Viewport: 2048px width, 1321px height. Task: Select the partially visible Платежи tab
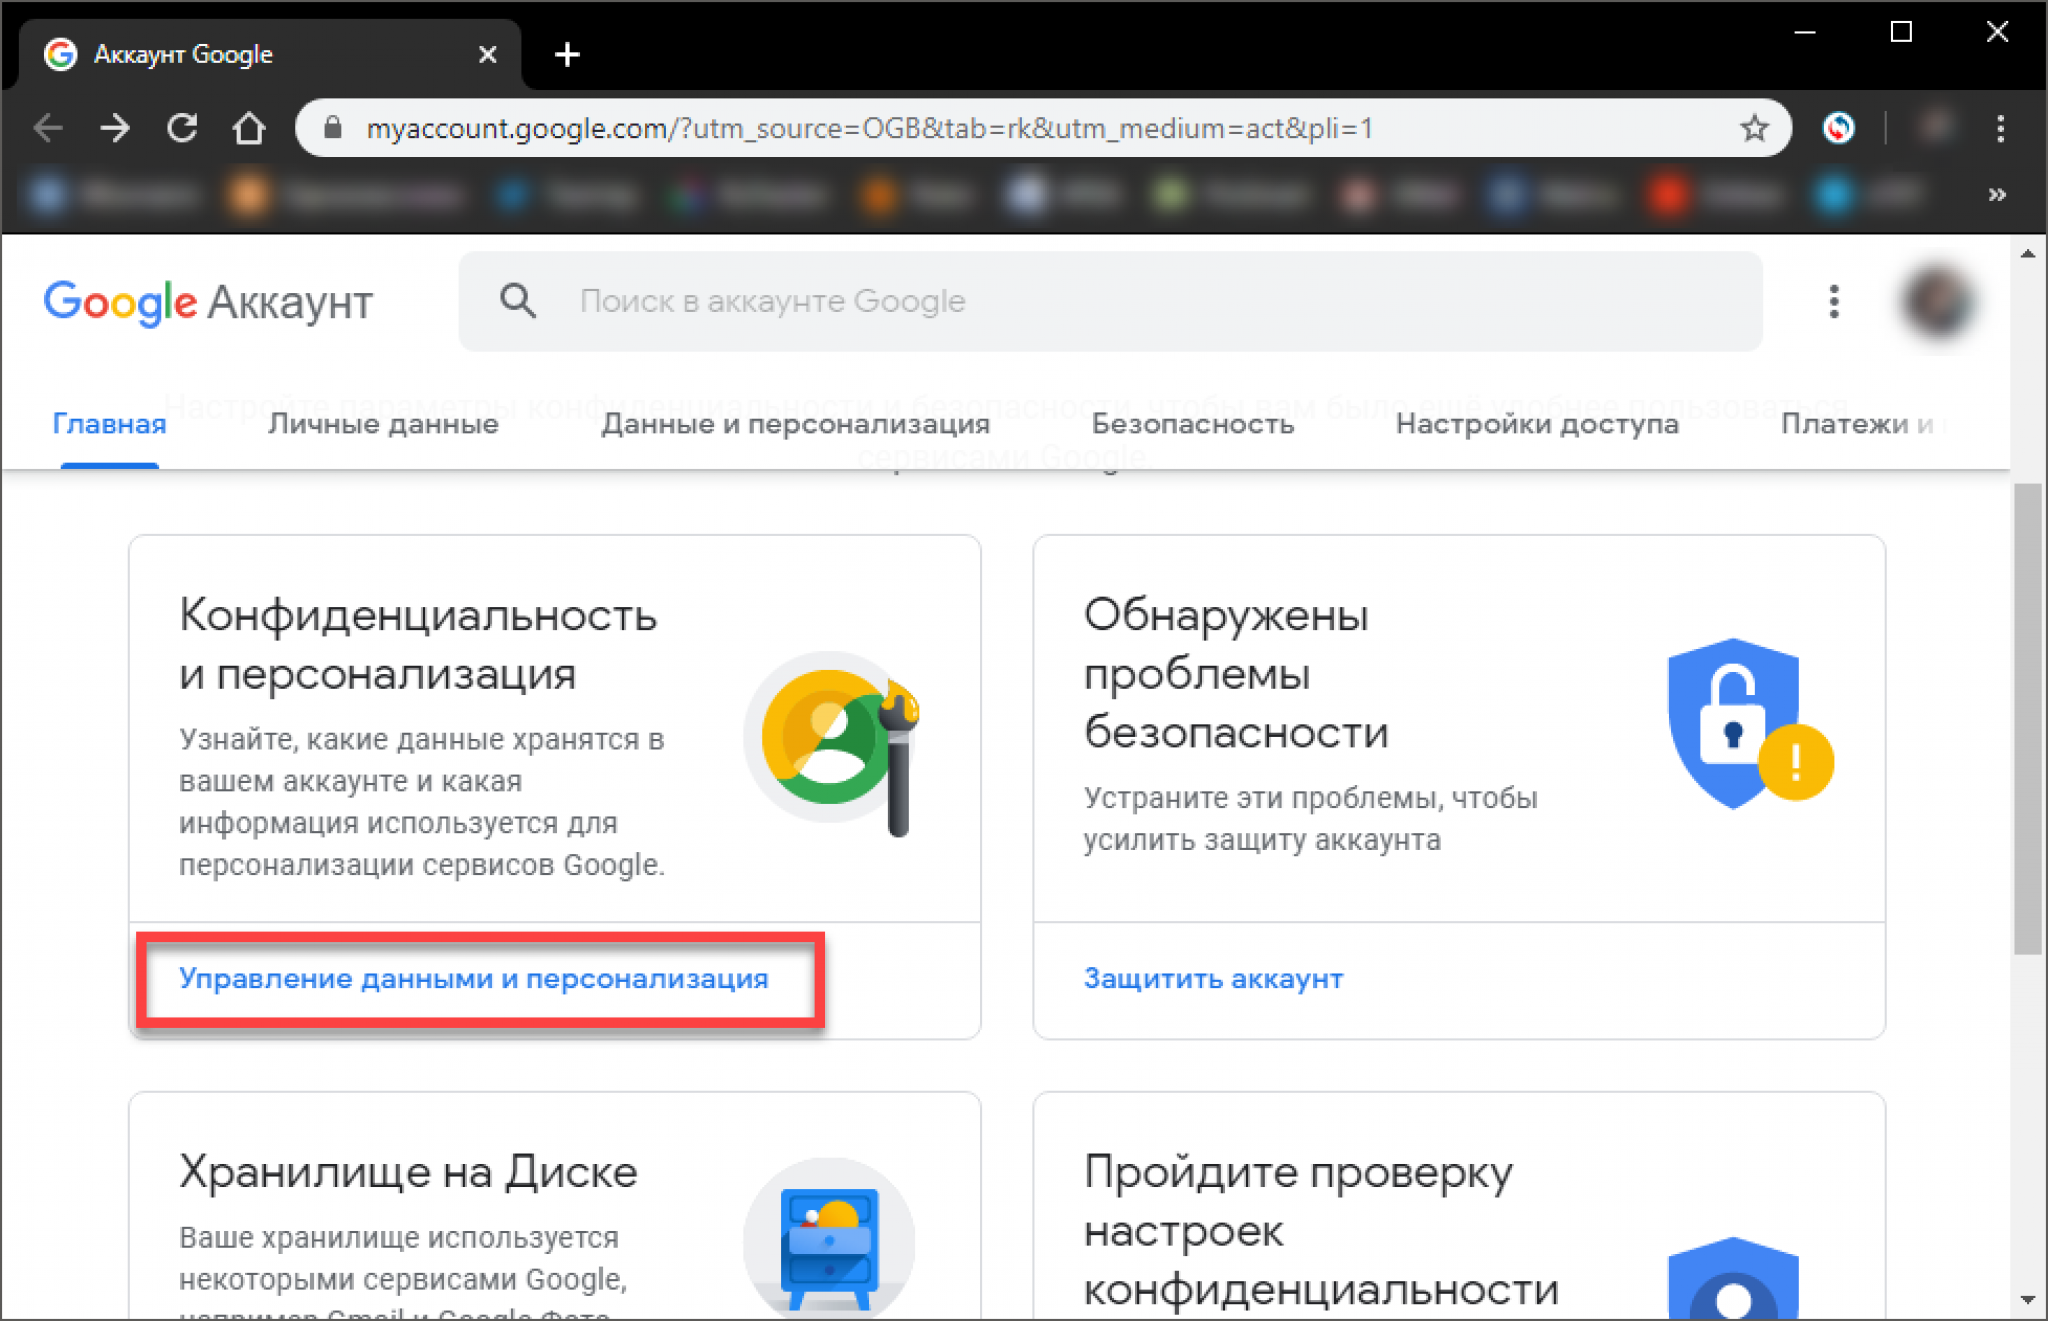[x=1863, y=424]
